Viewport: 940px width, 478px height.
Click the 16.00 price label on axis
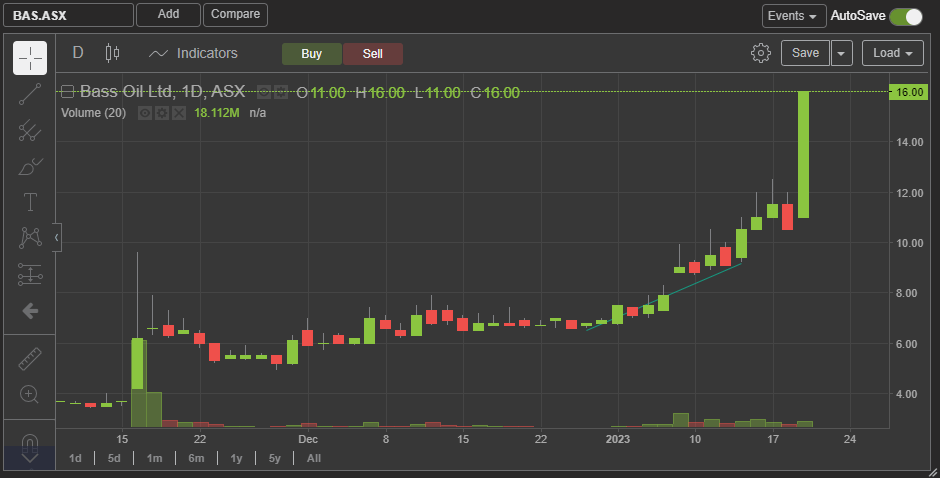click(909, 92)
